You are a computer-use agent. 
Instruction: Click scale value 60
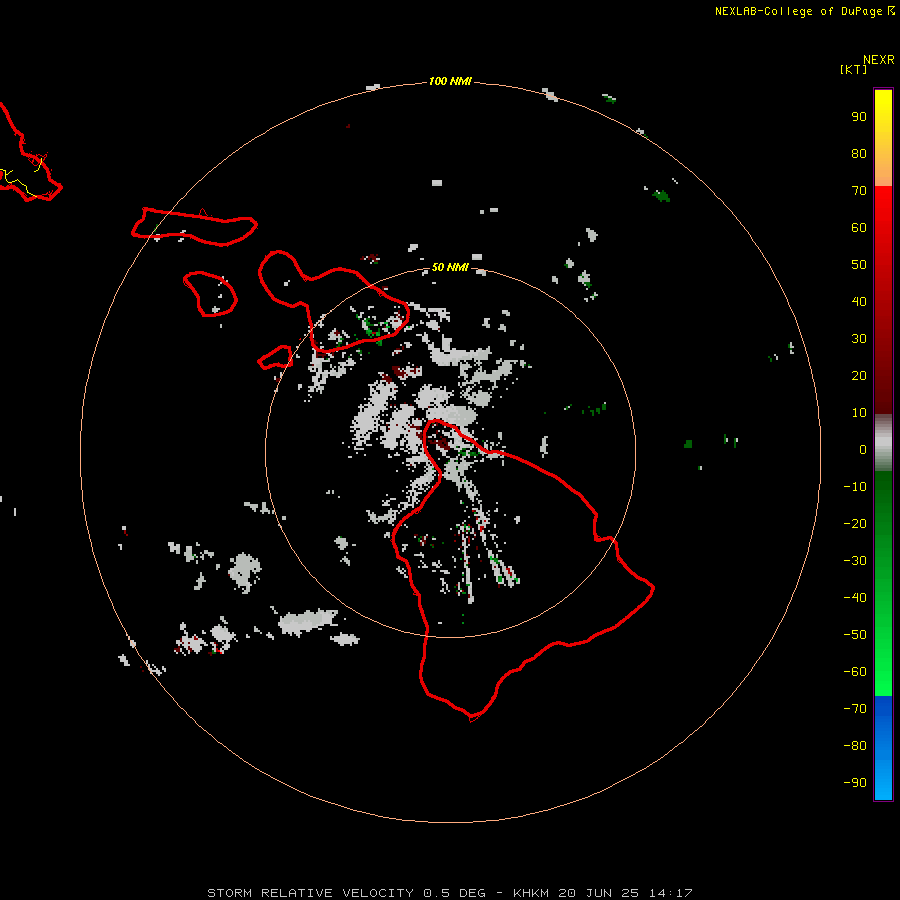click(859, 227)
